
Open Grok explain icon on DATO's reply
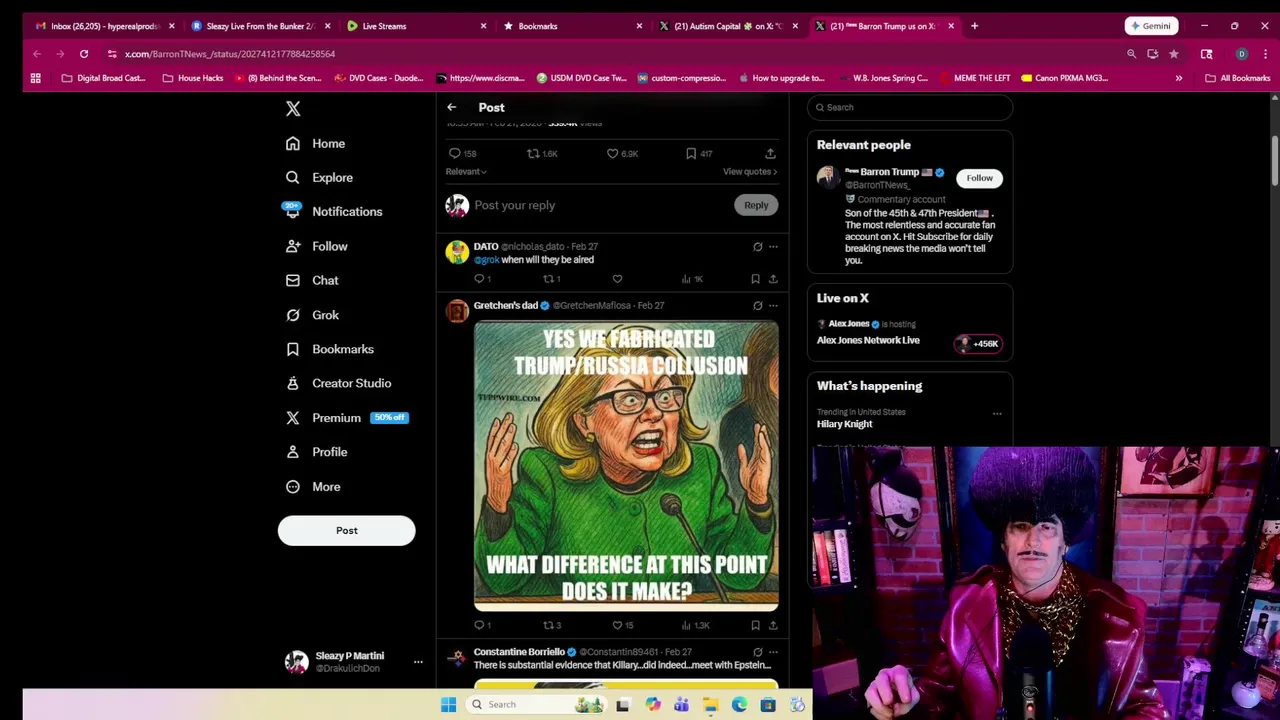coord(757,246)
